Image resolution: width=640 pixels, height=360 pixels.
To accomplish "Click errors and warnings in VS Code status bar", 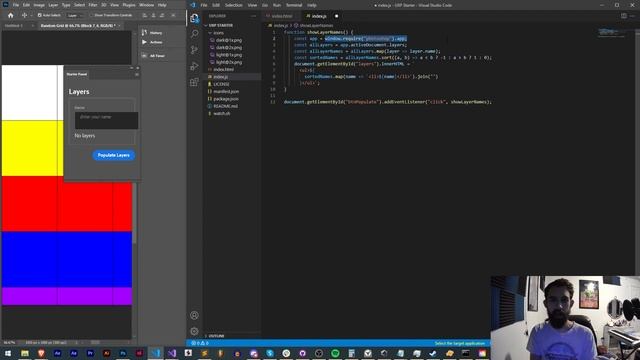I will pos(200,343).
